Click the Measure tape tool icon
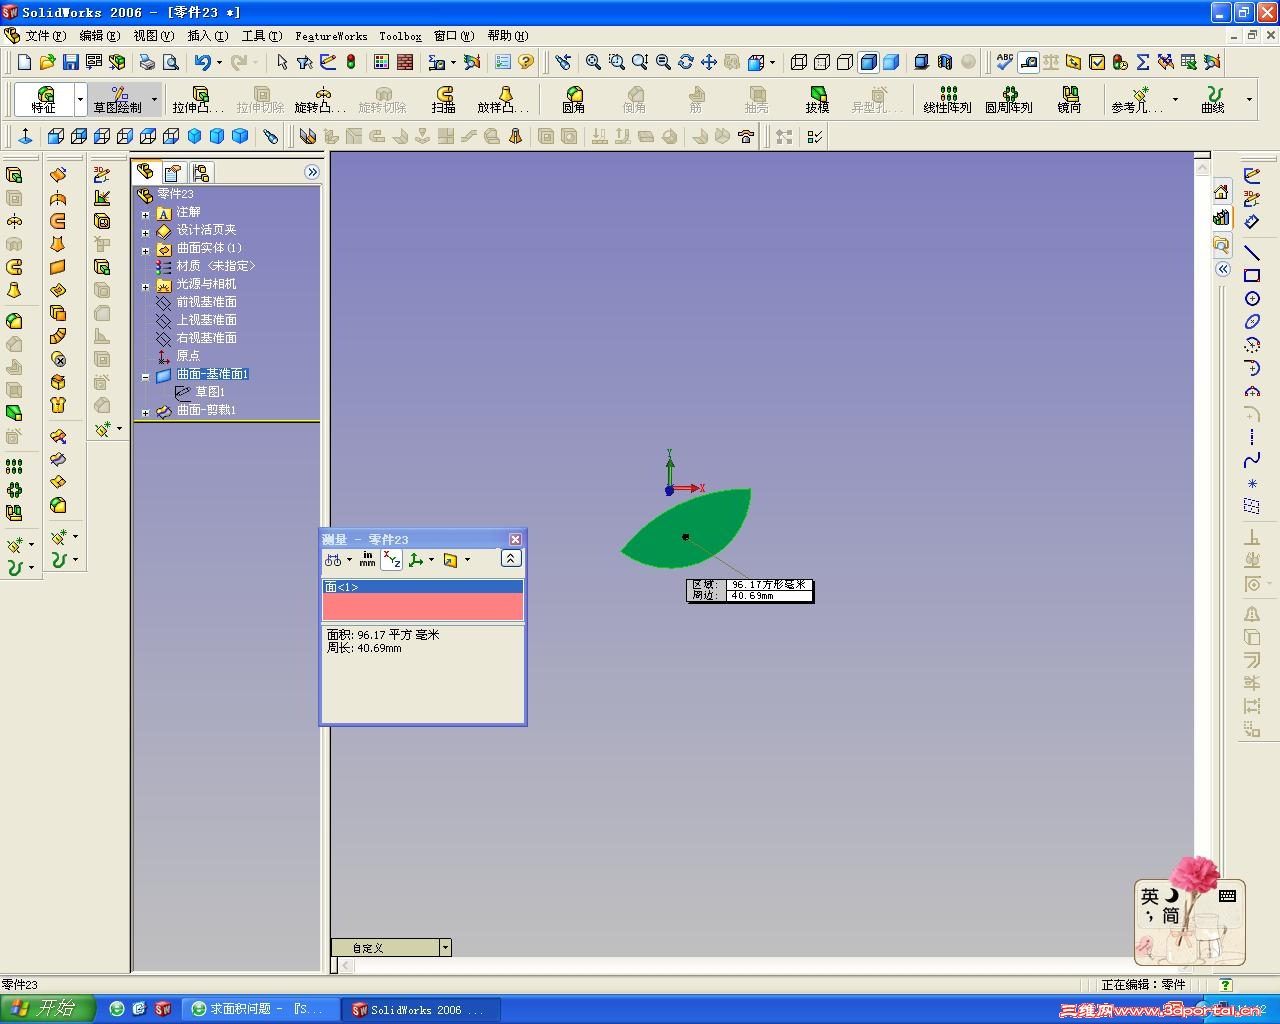The width and height of the screenshot is (1280, 1024). [1028, 62]
